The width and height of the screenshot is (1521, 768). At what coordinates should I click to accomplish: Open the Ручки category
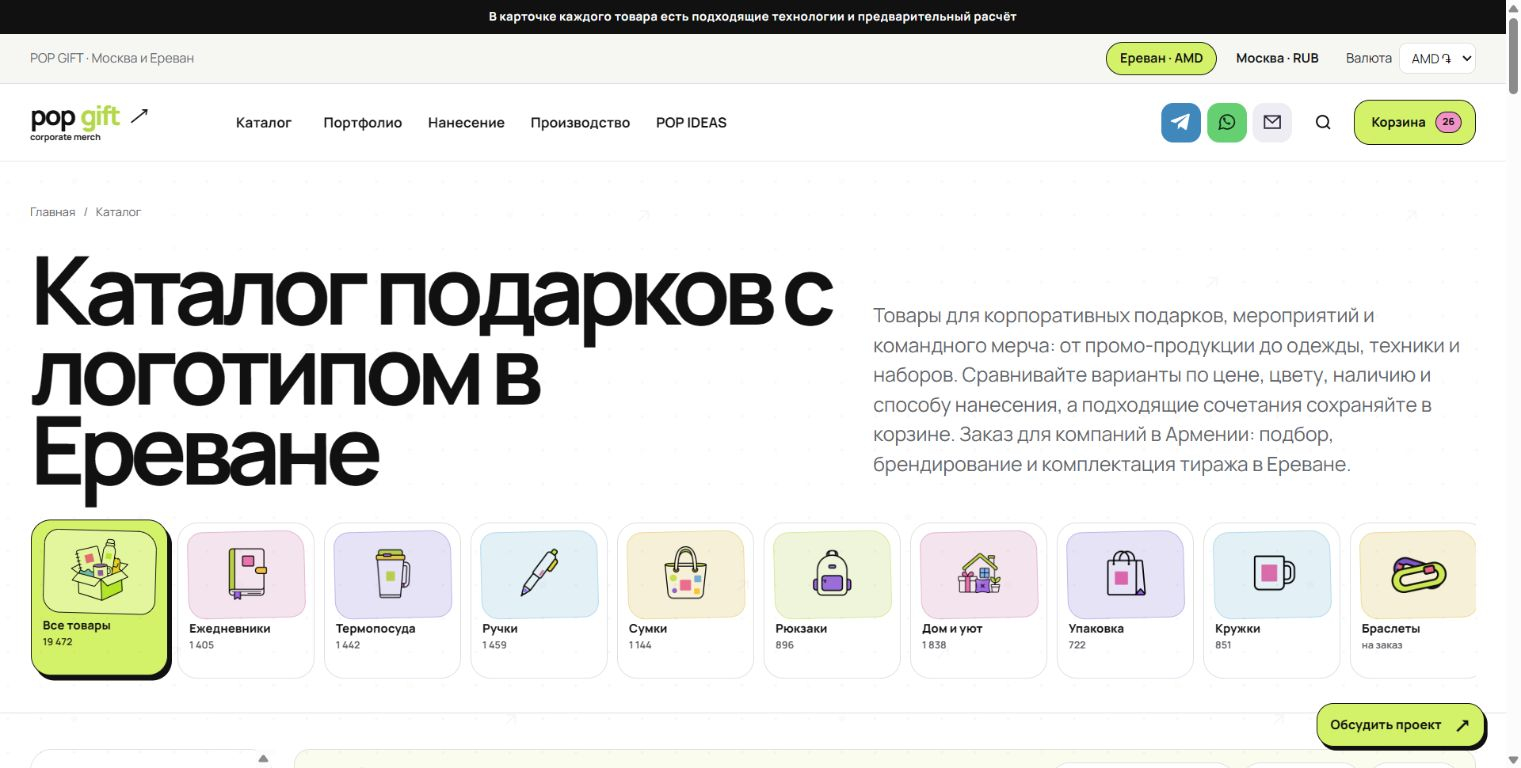(x=539, y=600)
